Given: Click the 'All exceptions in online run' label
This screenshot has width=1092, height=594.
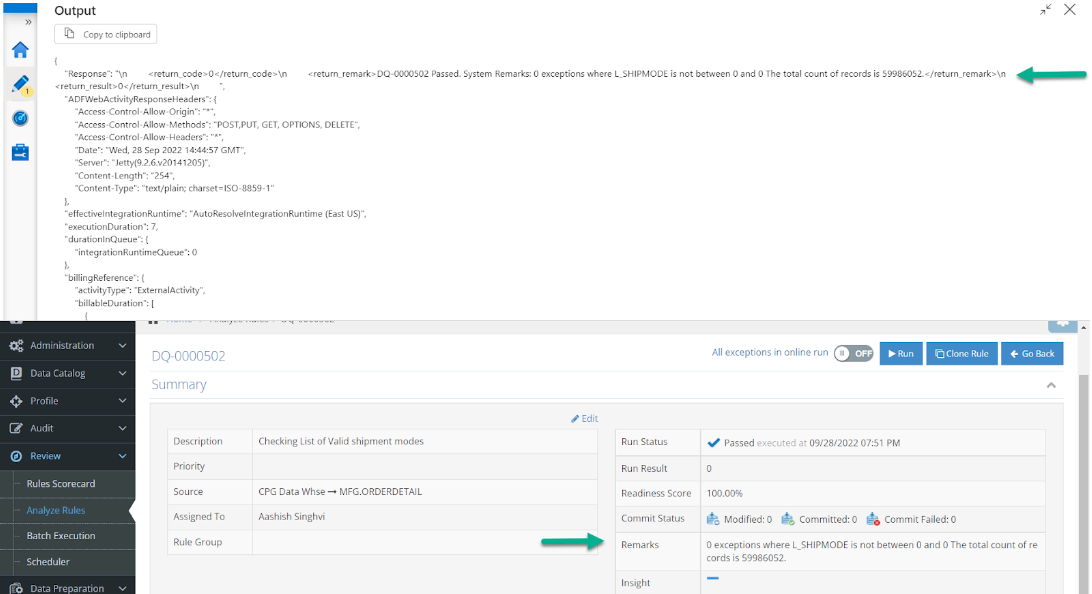Looking at the screenshot, I should coord(770,352).
